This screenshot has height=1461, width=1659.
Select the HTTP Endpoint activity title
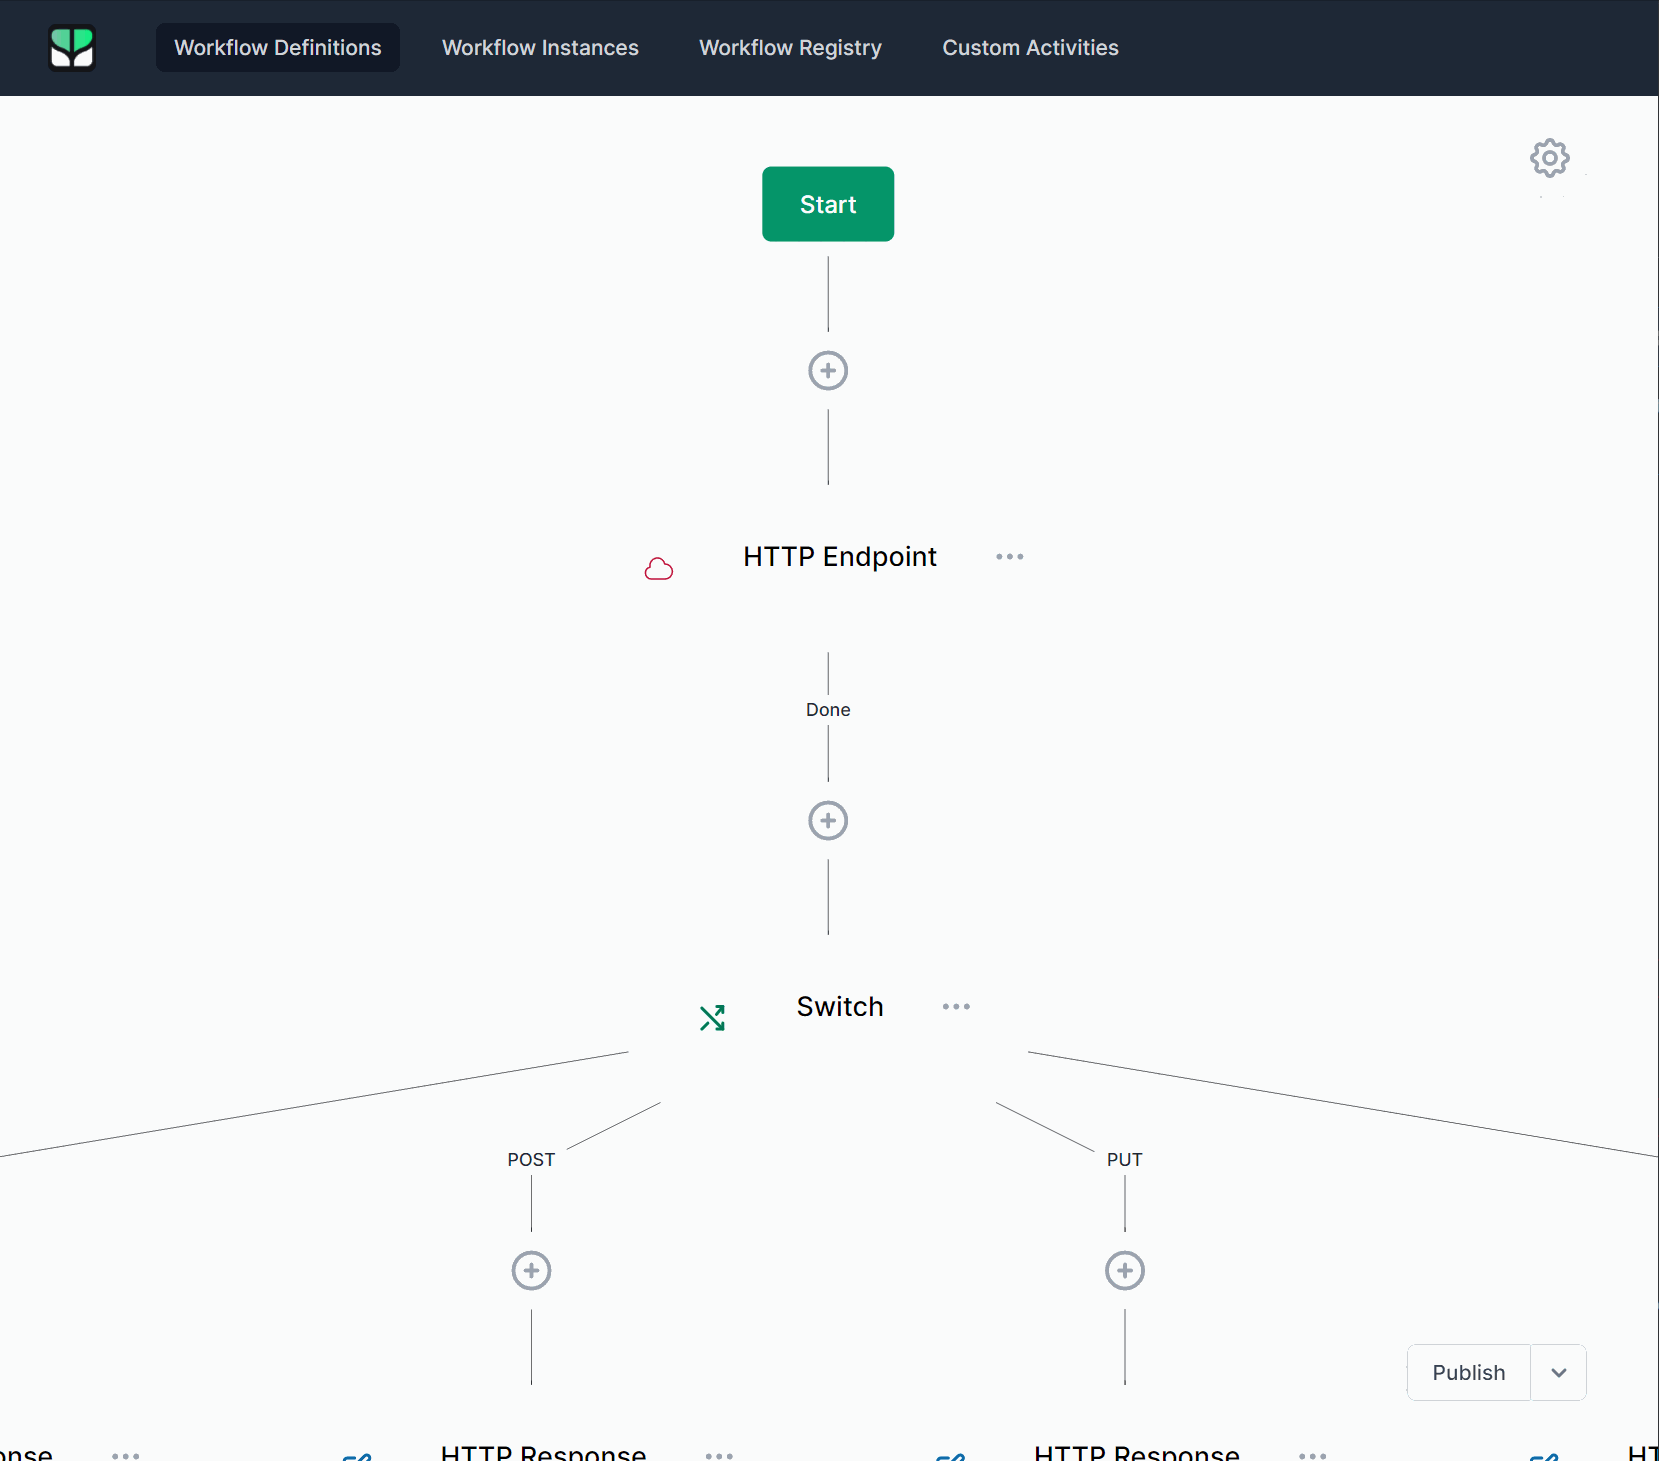[x=839, y=556]
